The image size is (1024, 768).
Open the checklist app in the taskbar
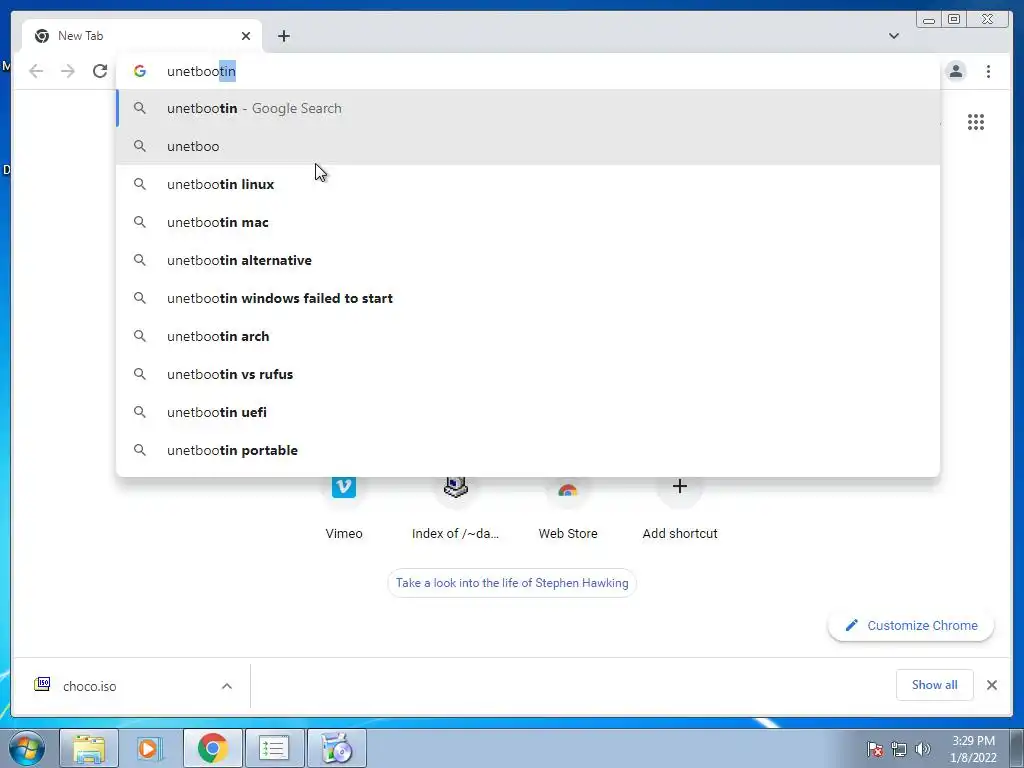tap(274, 748)
